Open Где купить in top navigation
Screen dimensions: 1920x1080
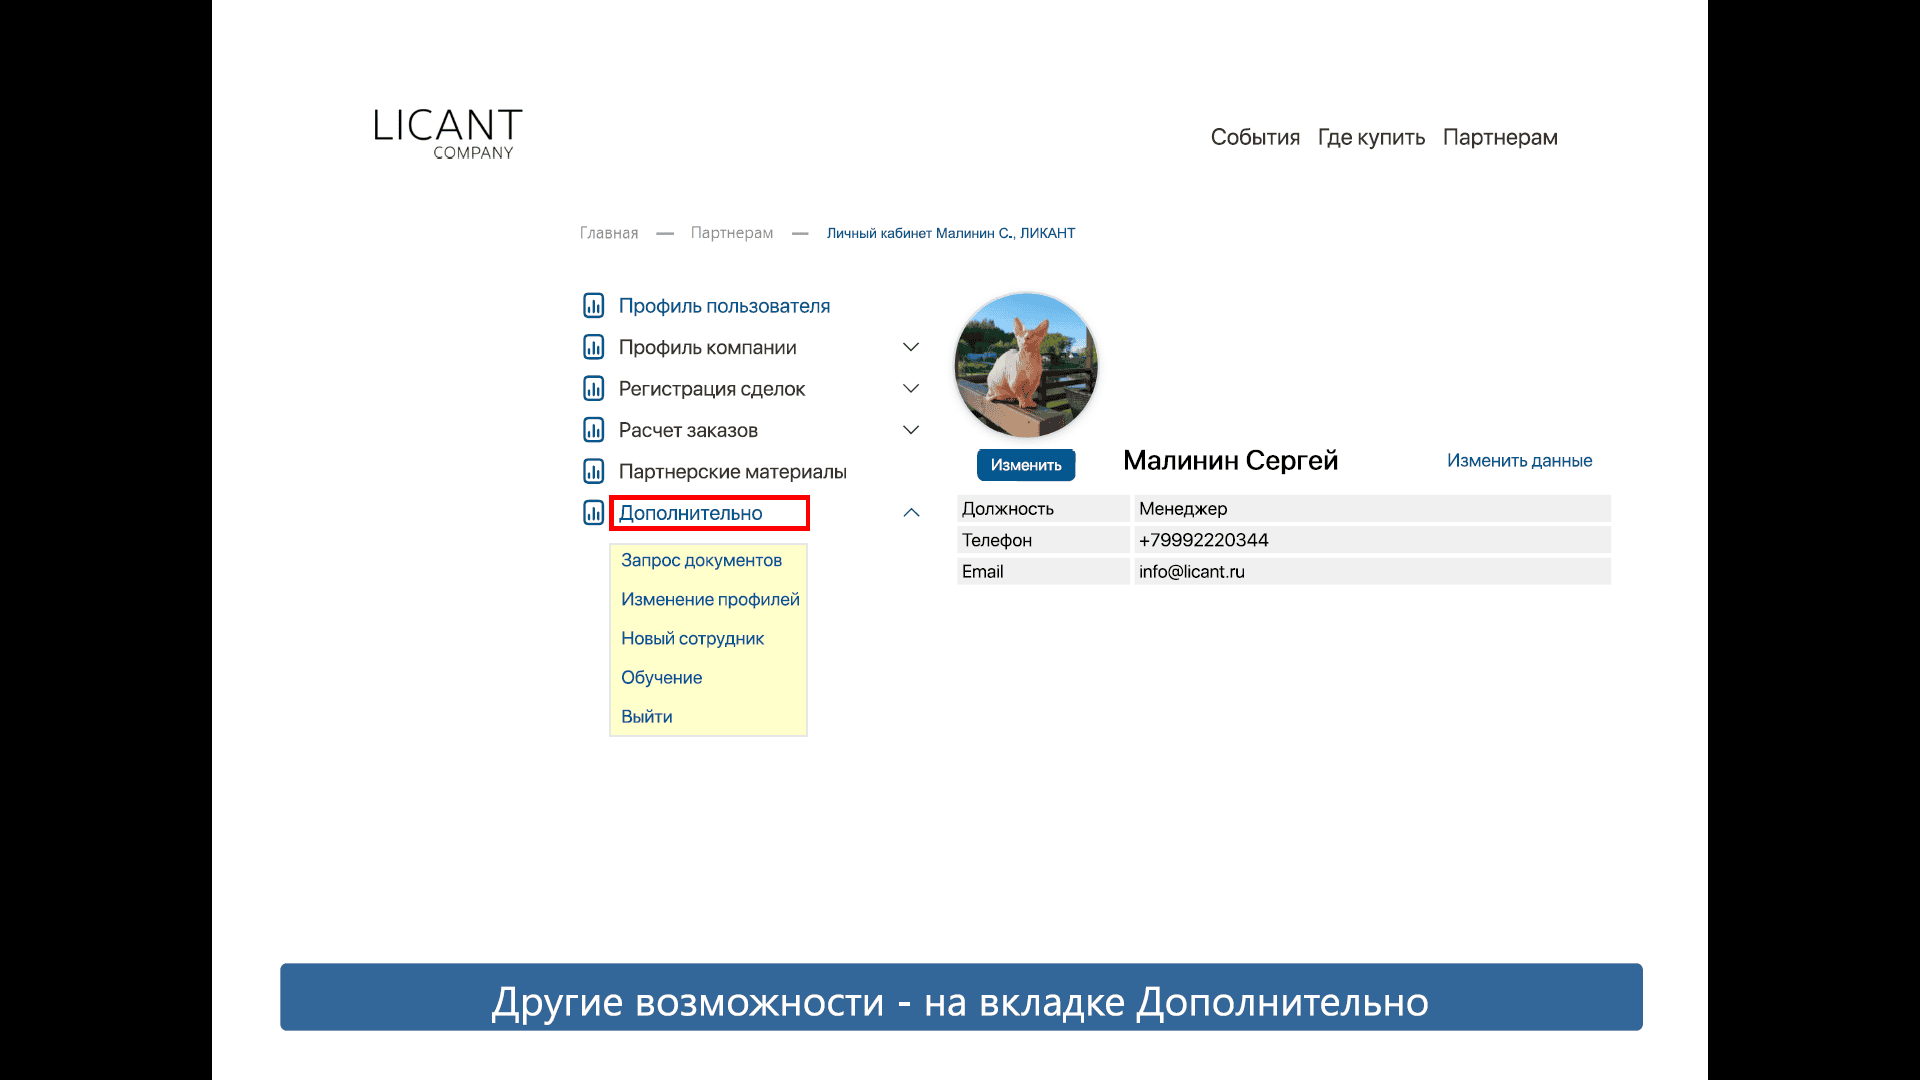1371,137
